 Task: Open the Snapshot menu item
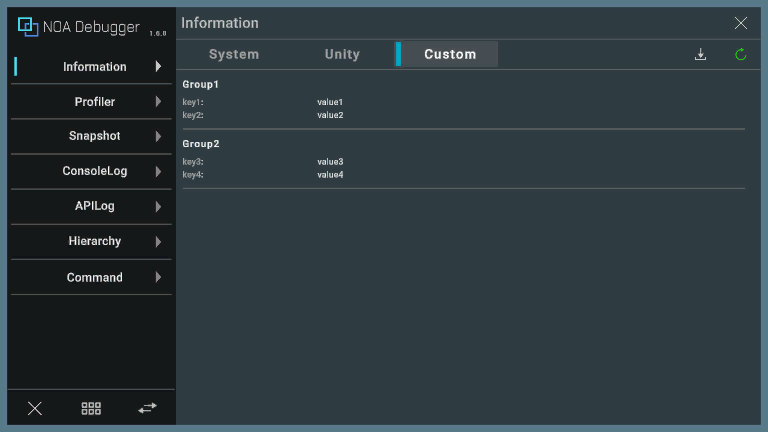[91, 136]
